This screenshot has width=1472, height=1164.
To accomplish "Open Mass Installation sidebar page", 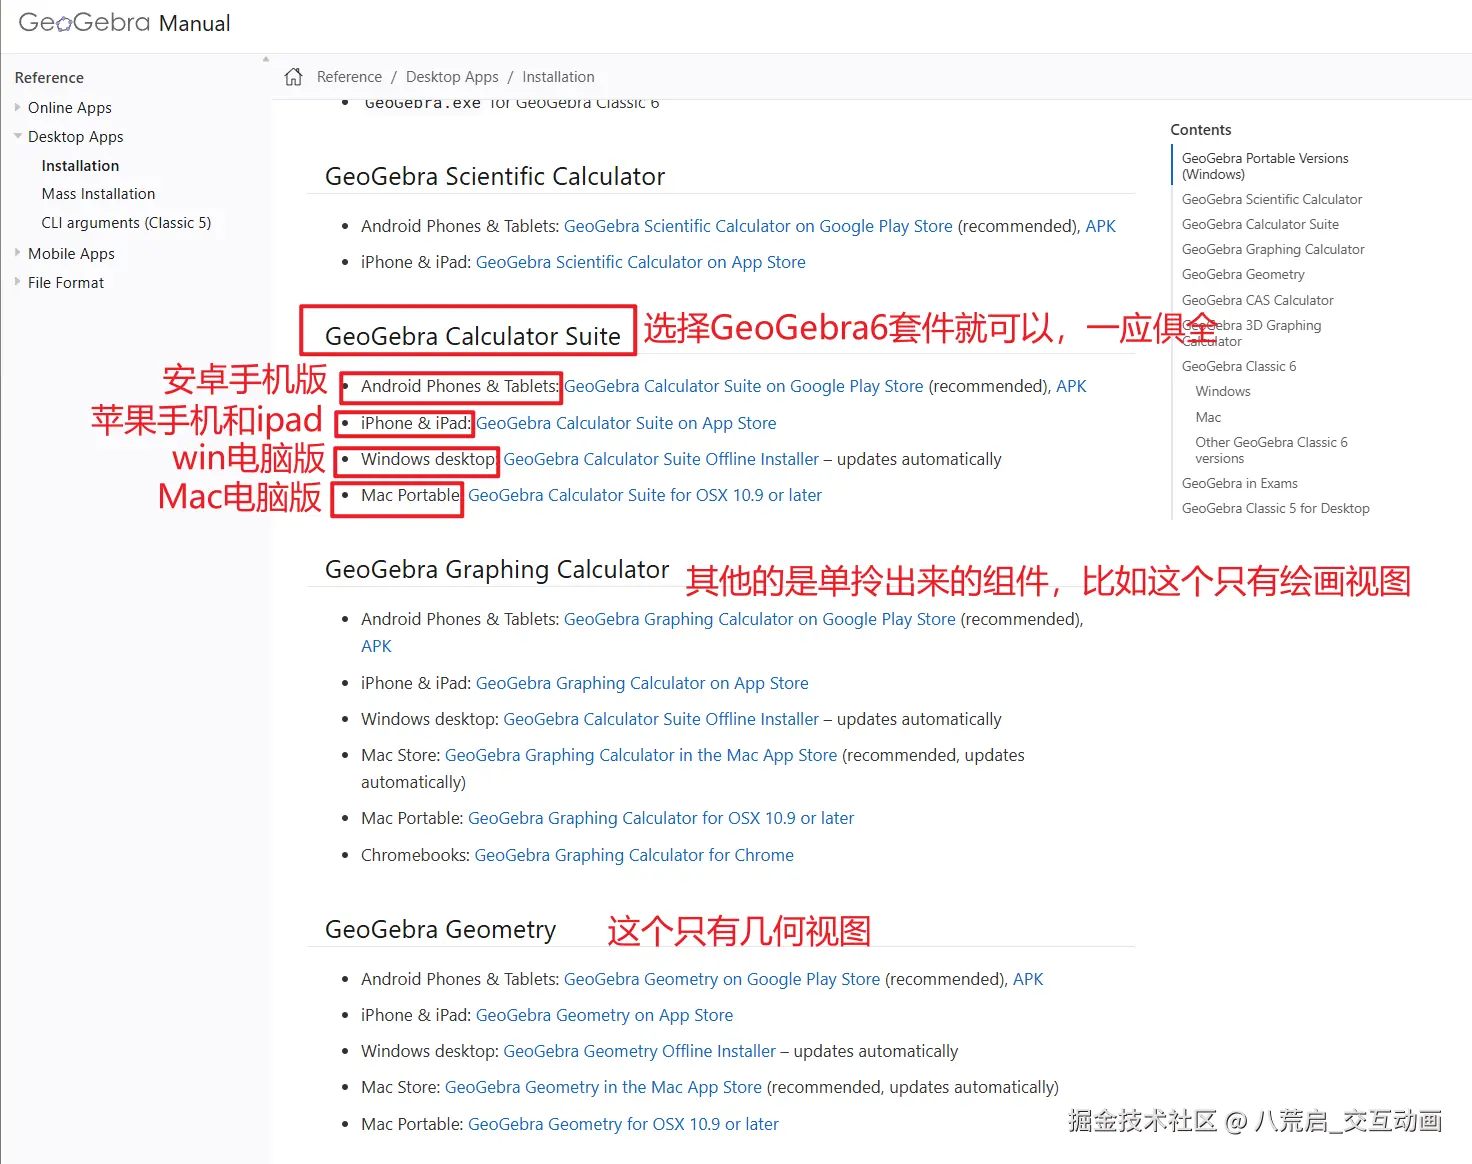I will pyautogui.click(x=98, y=194).
